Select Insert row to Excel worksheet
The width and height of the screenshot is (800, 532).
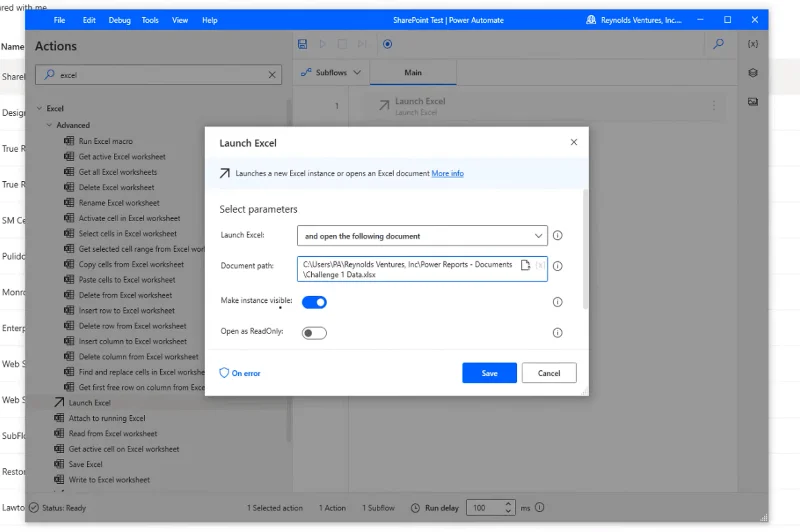click(x=127, y=310)
